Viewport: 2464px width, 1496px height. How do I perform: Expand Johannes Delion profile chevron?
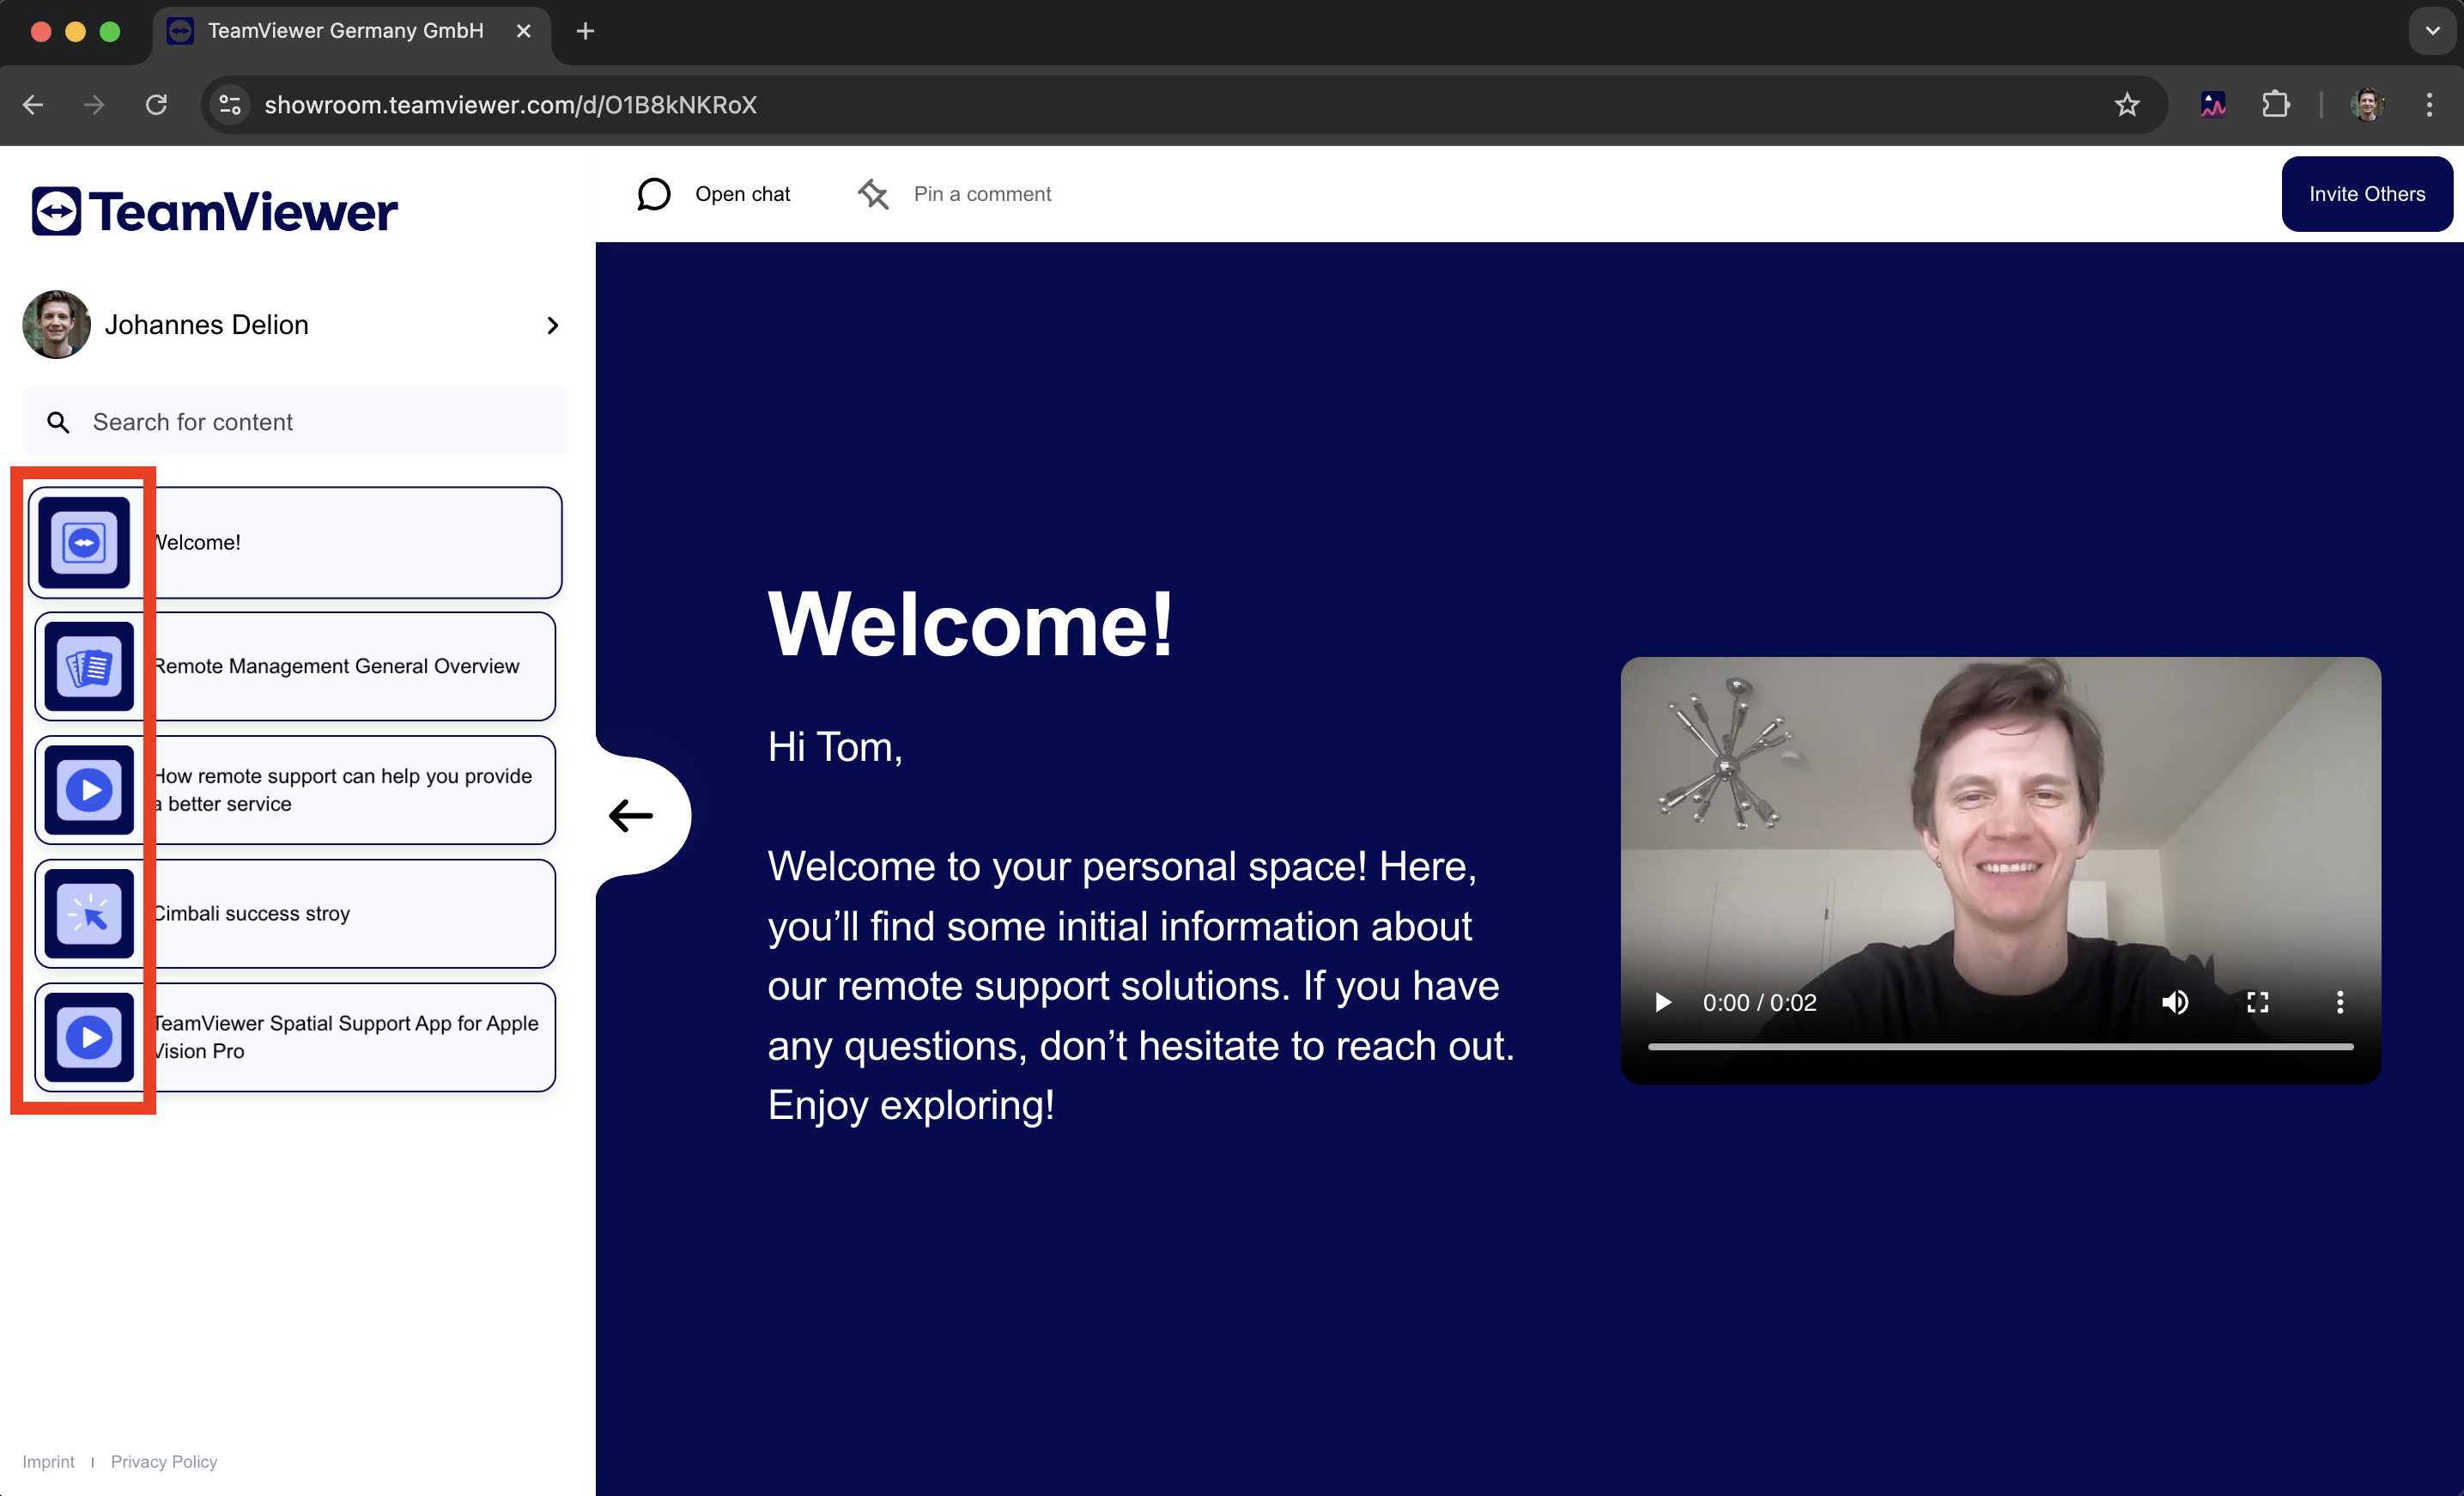(x=552, y=325)
